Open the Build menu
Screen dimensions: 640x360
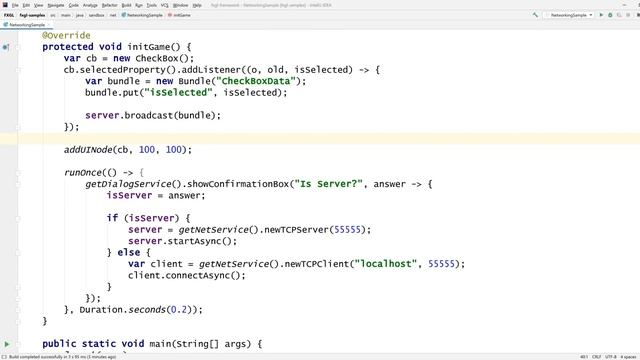[x=127, y=5]
